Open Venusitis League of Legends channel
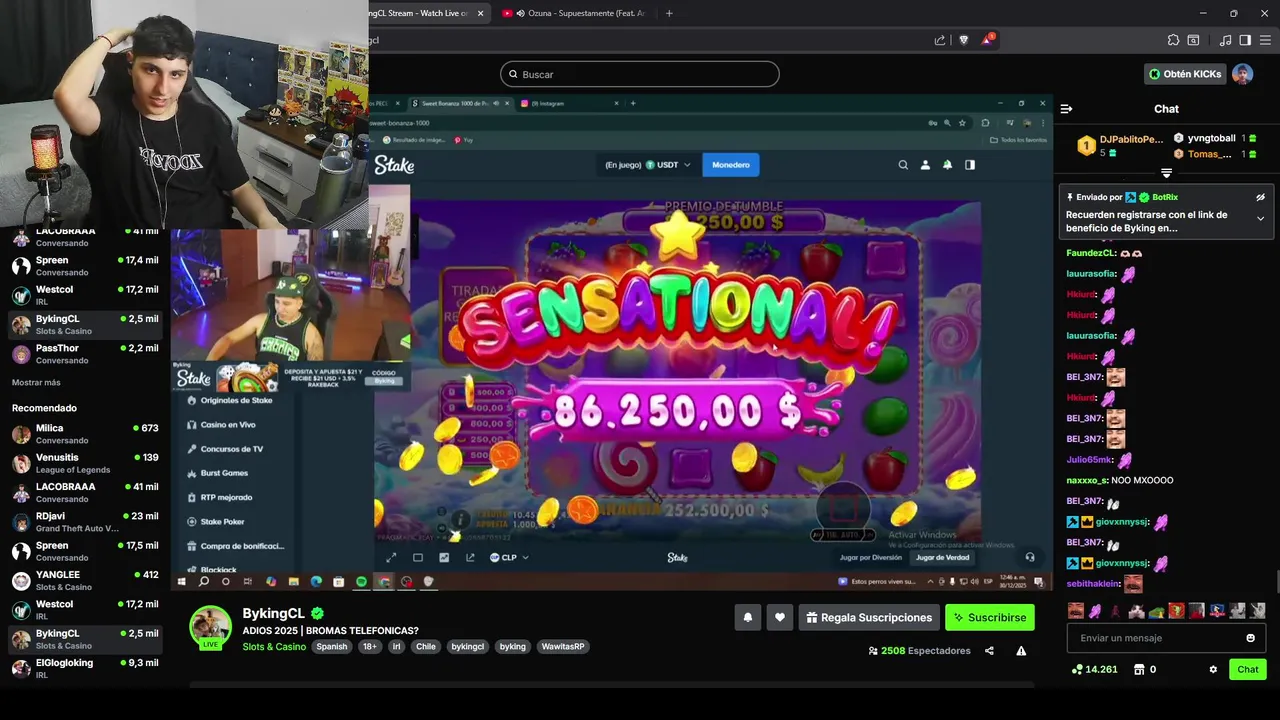The image size is (1280, 720). pyautogui.click(x=85, y=463)
